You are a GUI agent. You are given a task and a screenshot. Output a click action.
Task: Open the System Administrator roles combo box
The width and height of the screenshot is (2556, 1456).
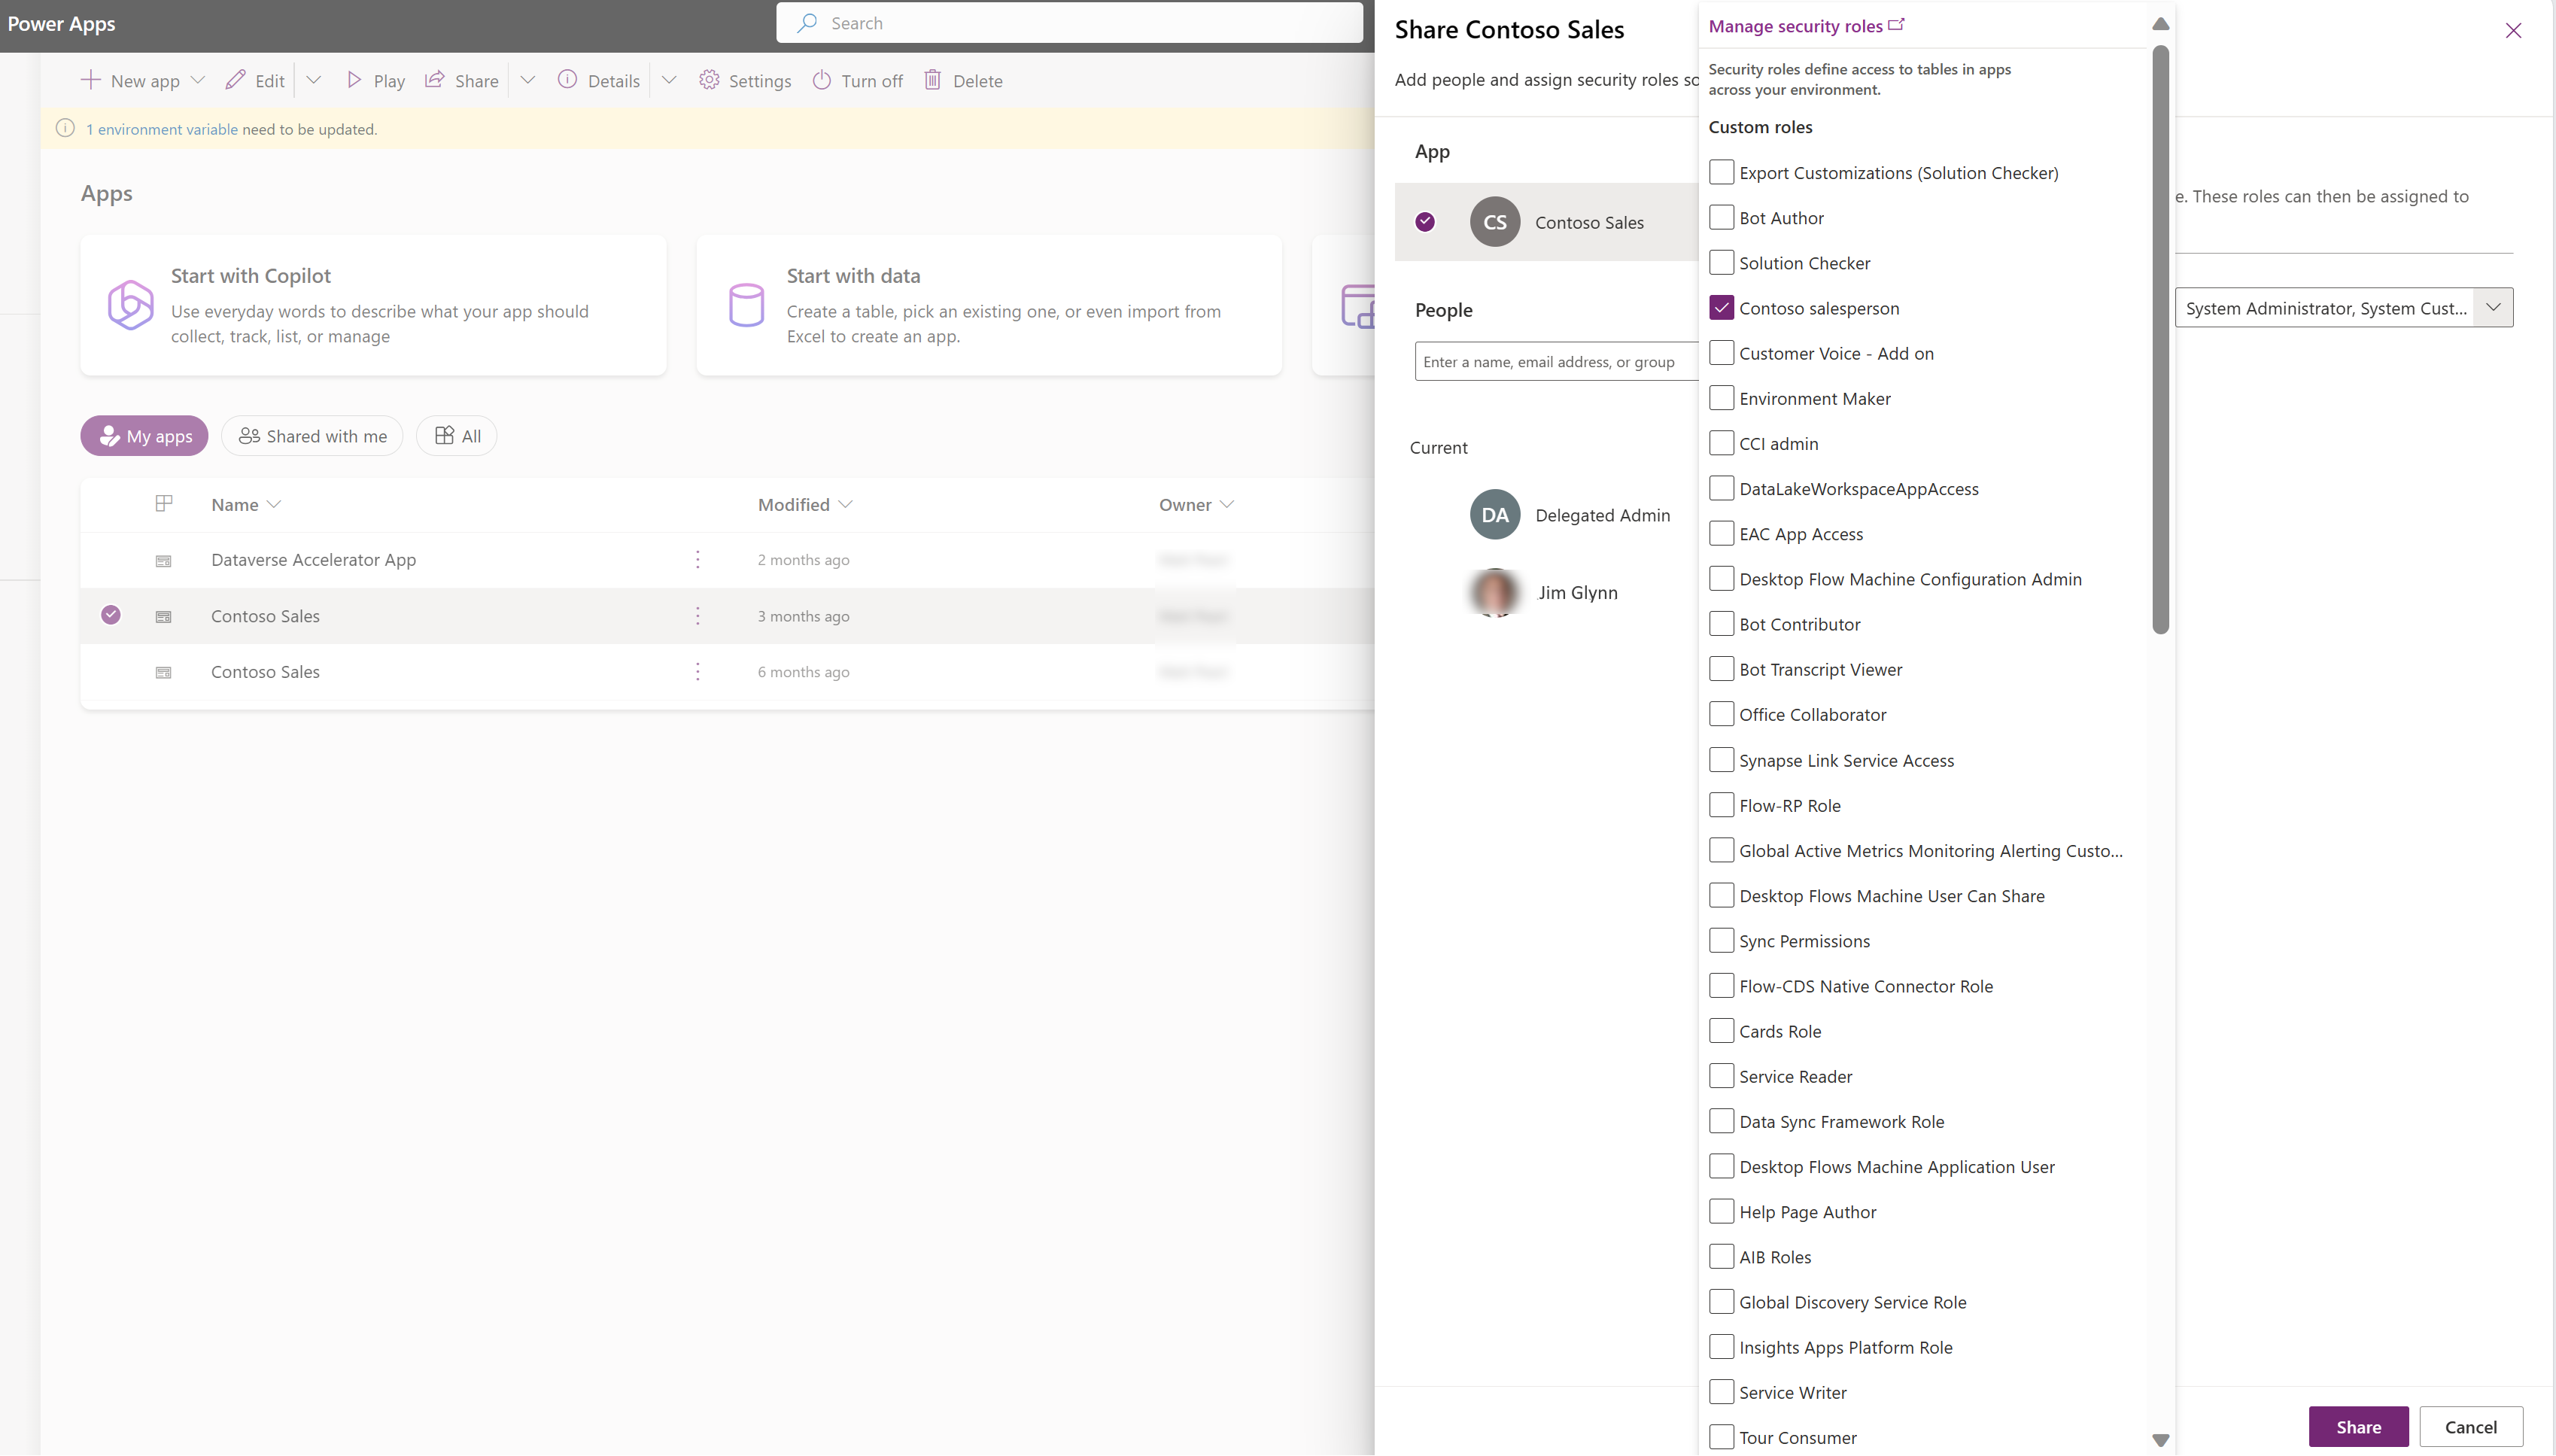coord(2343,308)
